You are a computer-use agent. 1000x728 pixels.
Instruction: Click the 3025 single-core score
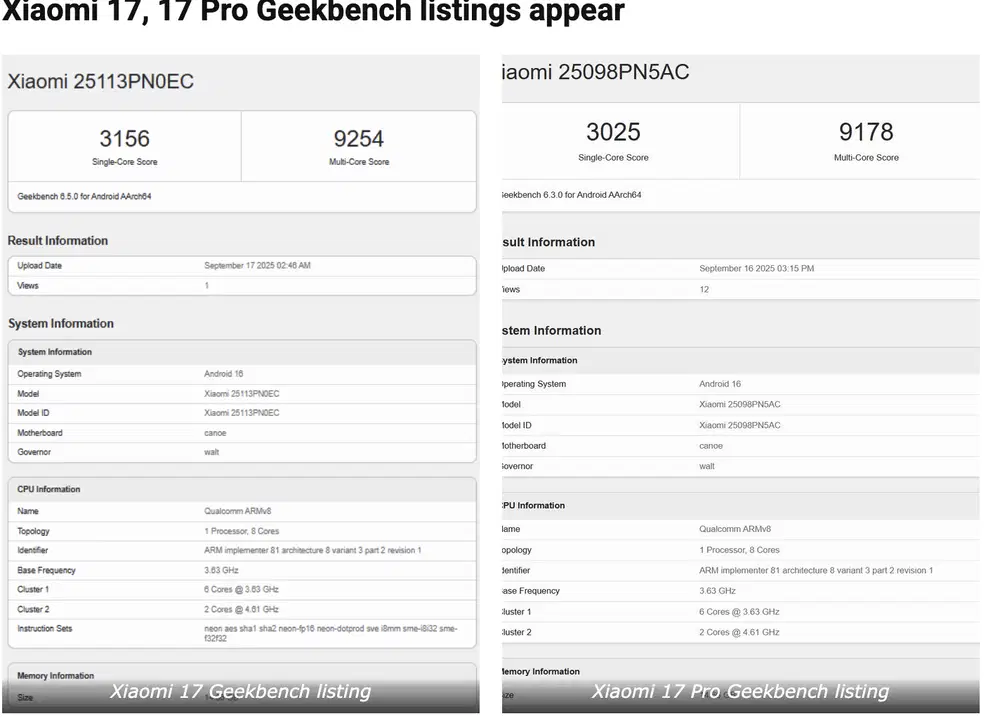pyautogui.click(x=613, y=132)
